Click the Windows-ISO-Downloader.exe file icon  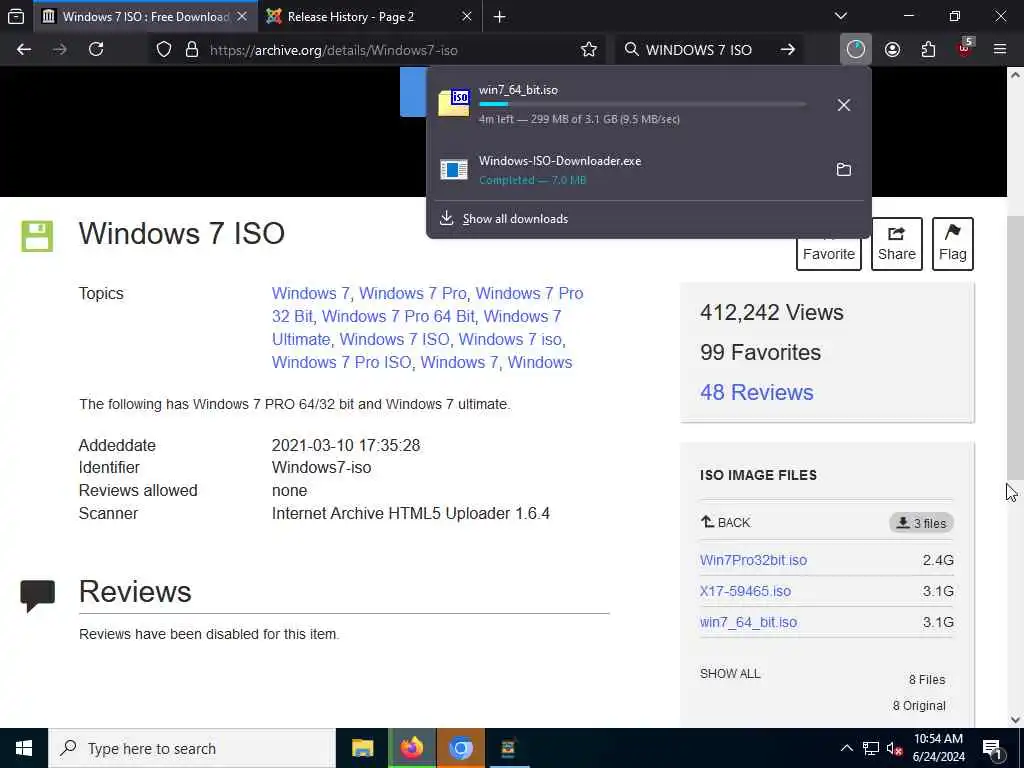click(x=454, y=169)
